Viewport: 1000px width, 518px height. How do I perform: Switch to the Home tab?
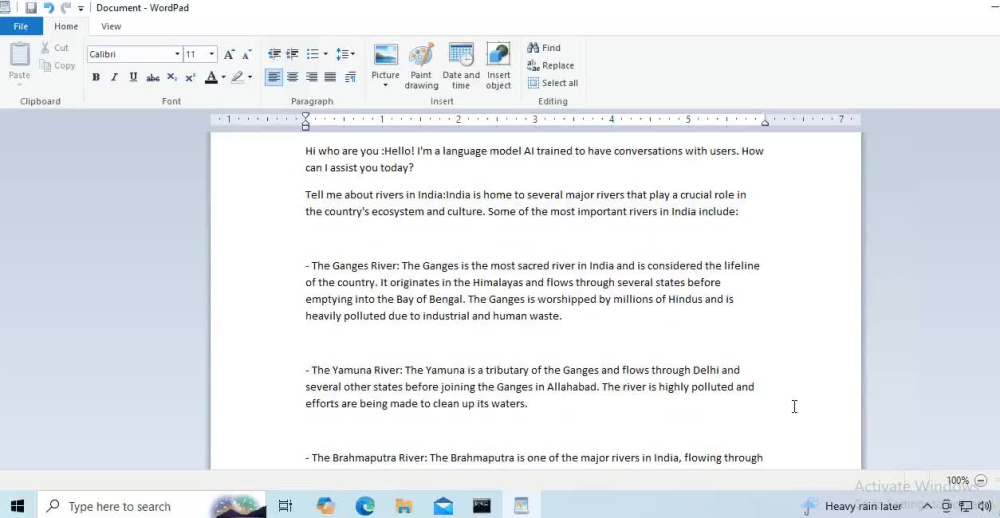click(x=66, y=26)
